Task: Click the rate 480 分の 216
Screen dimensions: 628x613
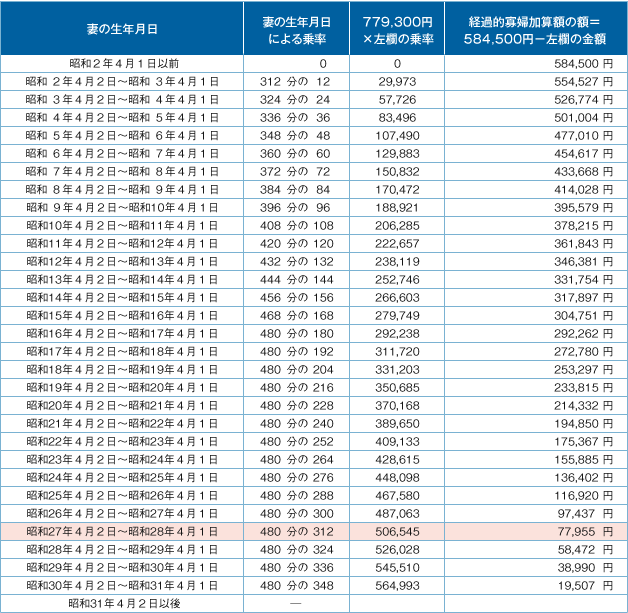Action: (x=297, y=388)
